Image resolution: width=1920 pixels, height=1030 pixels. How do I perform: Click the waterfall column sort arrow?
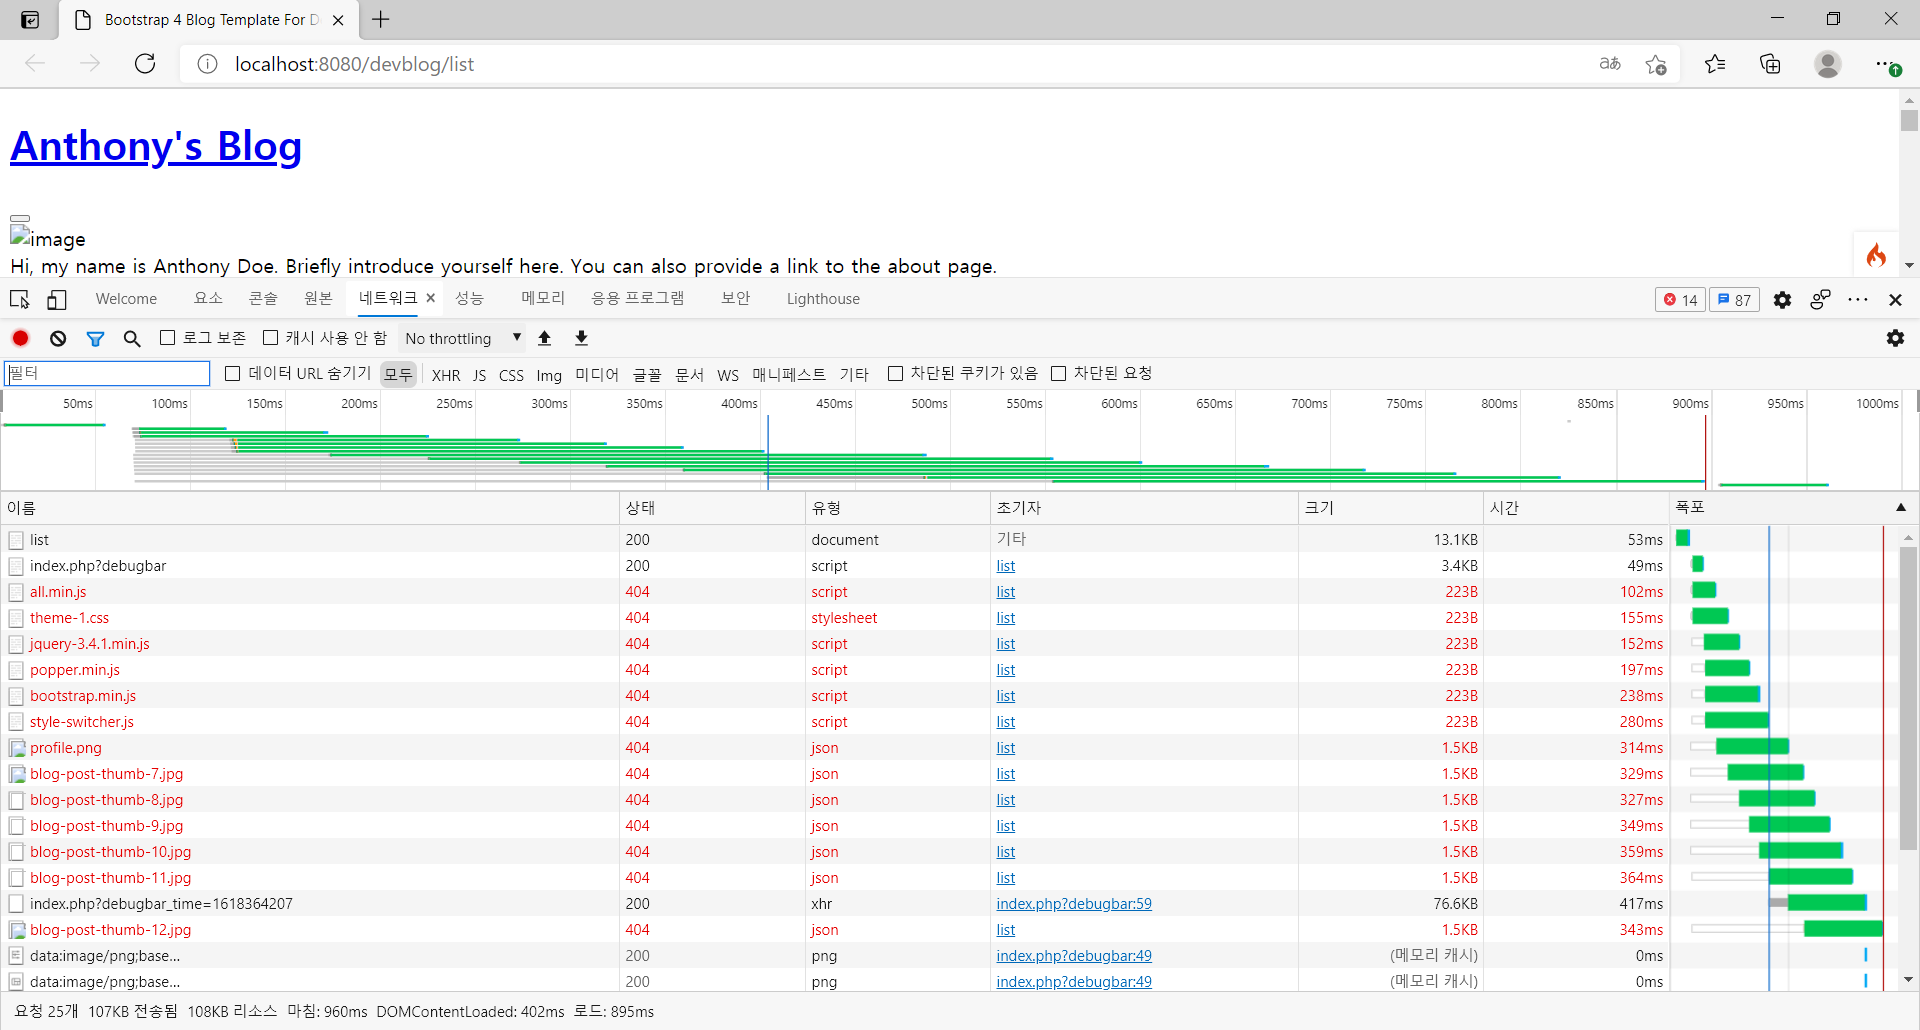click(1901, 508)
